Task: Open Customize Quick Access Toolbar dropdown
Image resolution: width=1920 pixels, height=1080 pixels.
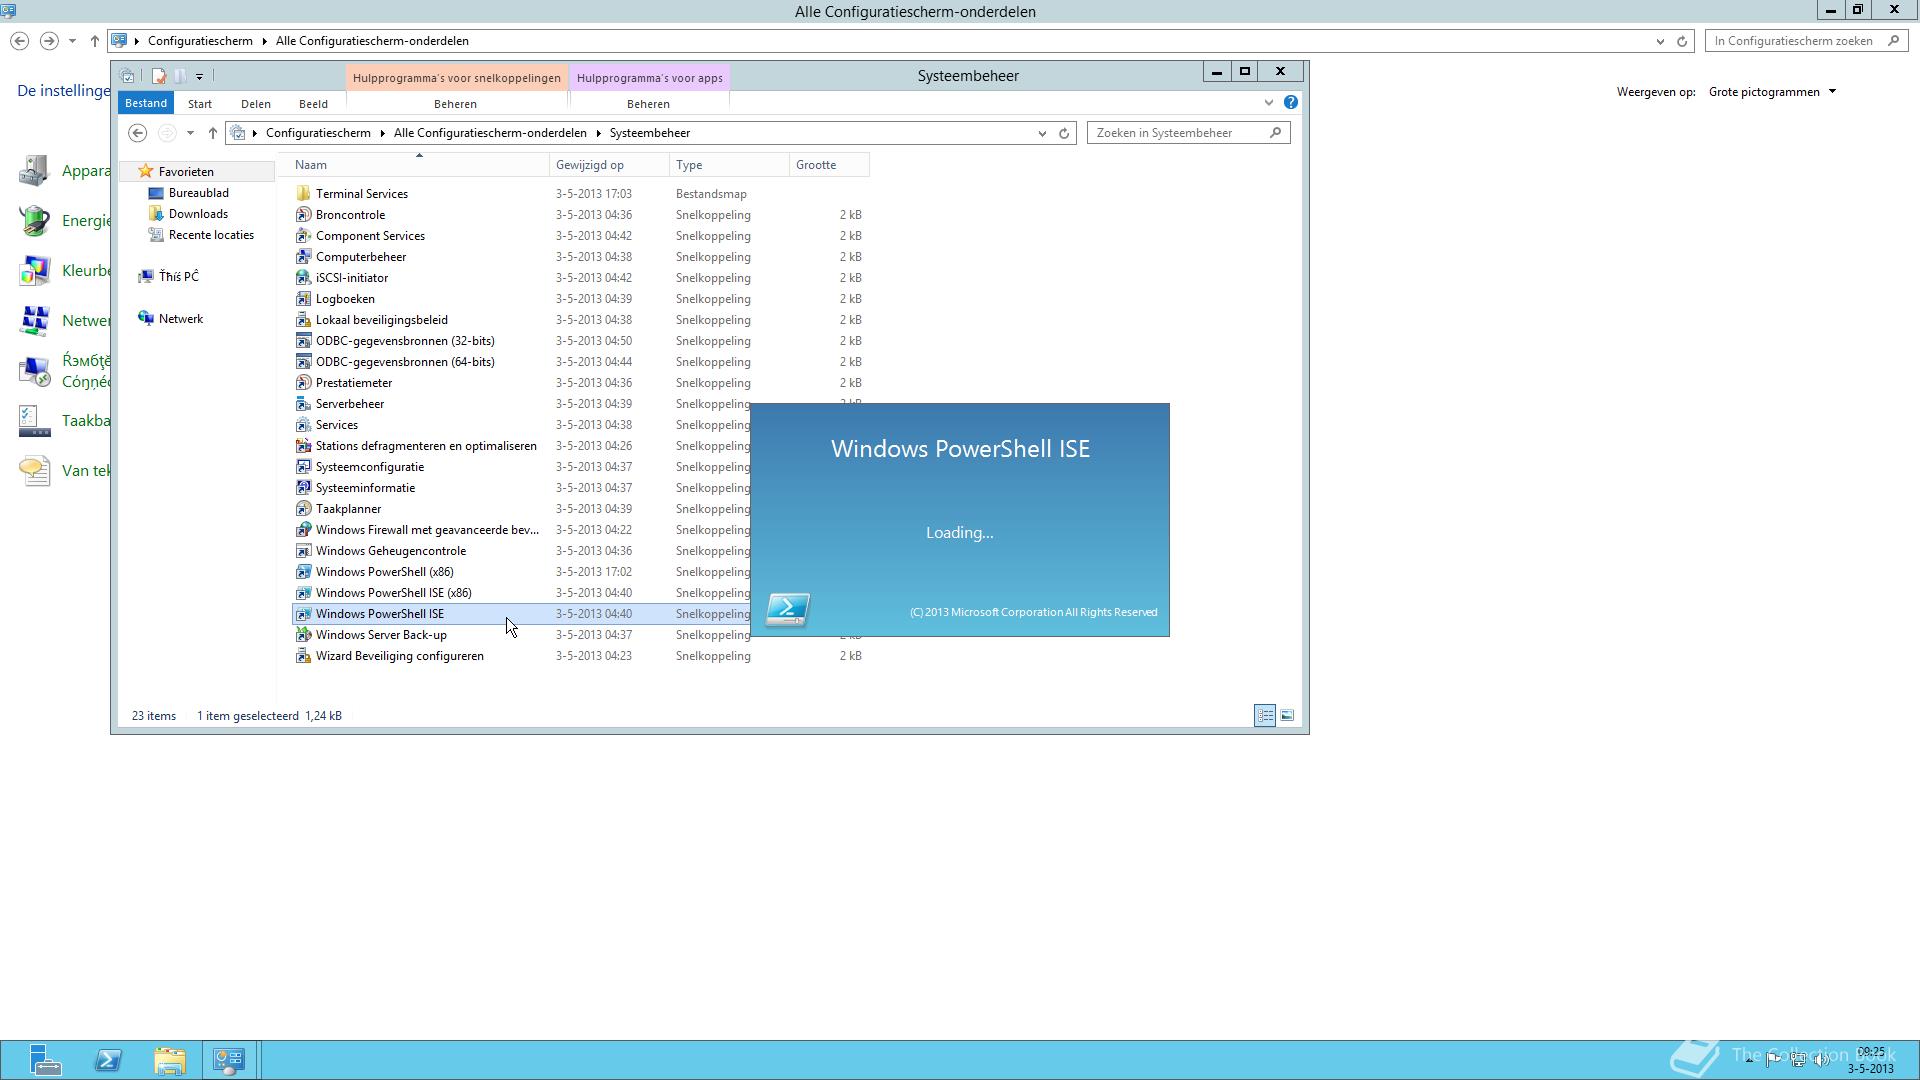Action: coord(199,76)
